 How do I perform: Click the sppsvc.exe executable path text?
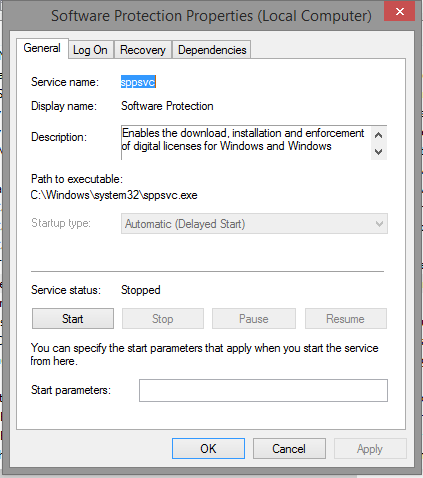pos(114,195)
